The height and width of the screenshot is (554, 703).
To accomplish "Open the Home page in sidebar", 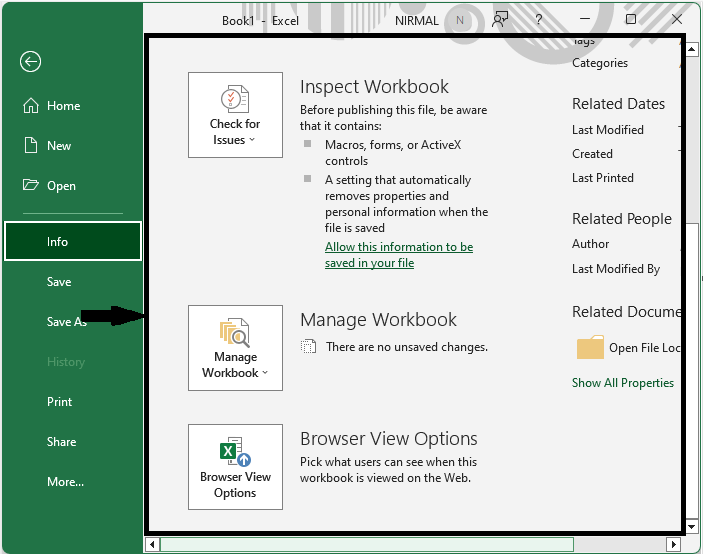I will 52,106.
